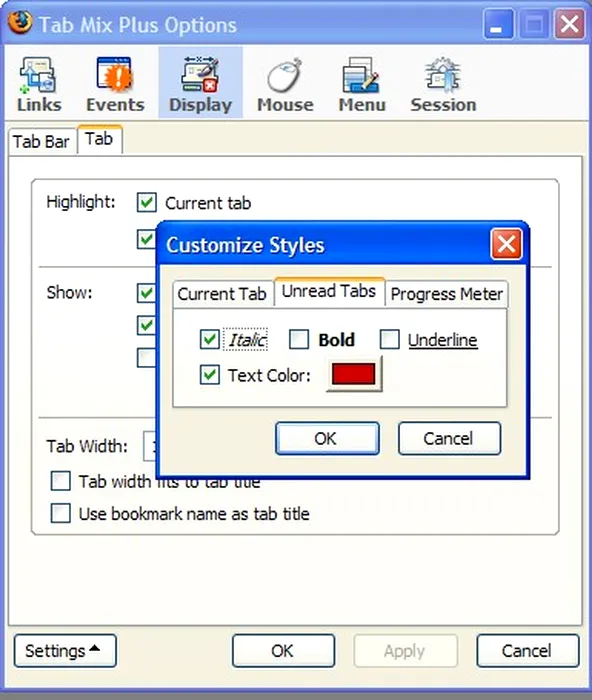The image size is (592, 700).
Task: Click Cancel in Customize Styles dialog
Action: pos(449,438)
